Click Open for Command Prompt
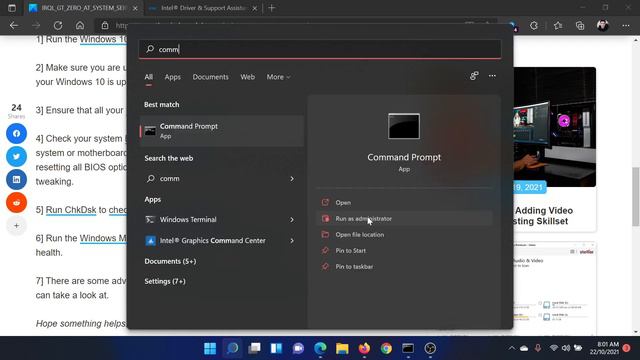Image resolution: width=640 pixels, height=360 pixels. (404, 202)
